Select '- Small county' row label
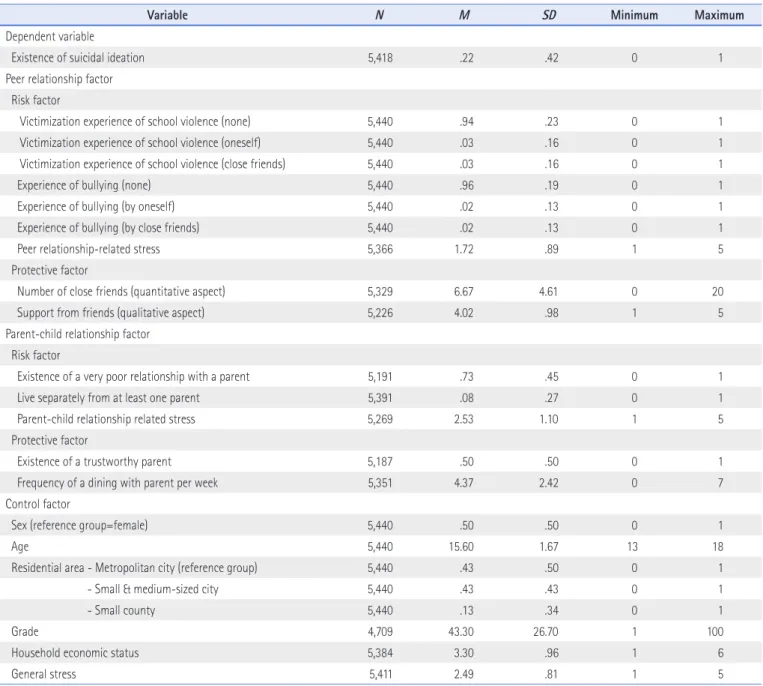 pyautogui.click(x=121, y=611)
